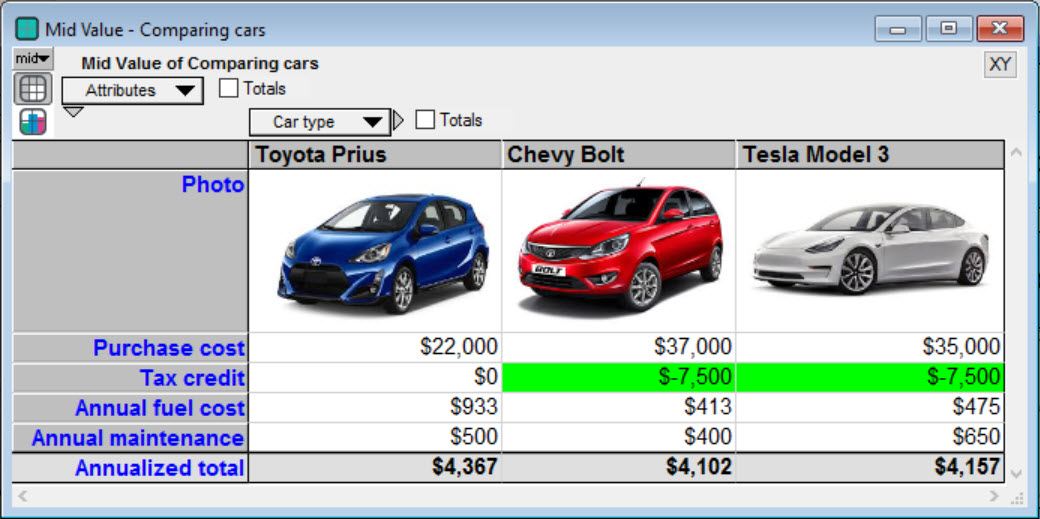Select the $475 annual fuel cost cell
The width and height of the screenshot is (1040, 519).
tap(870, 407)
